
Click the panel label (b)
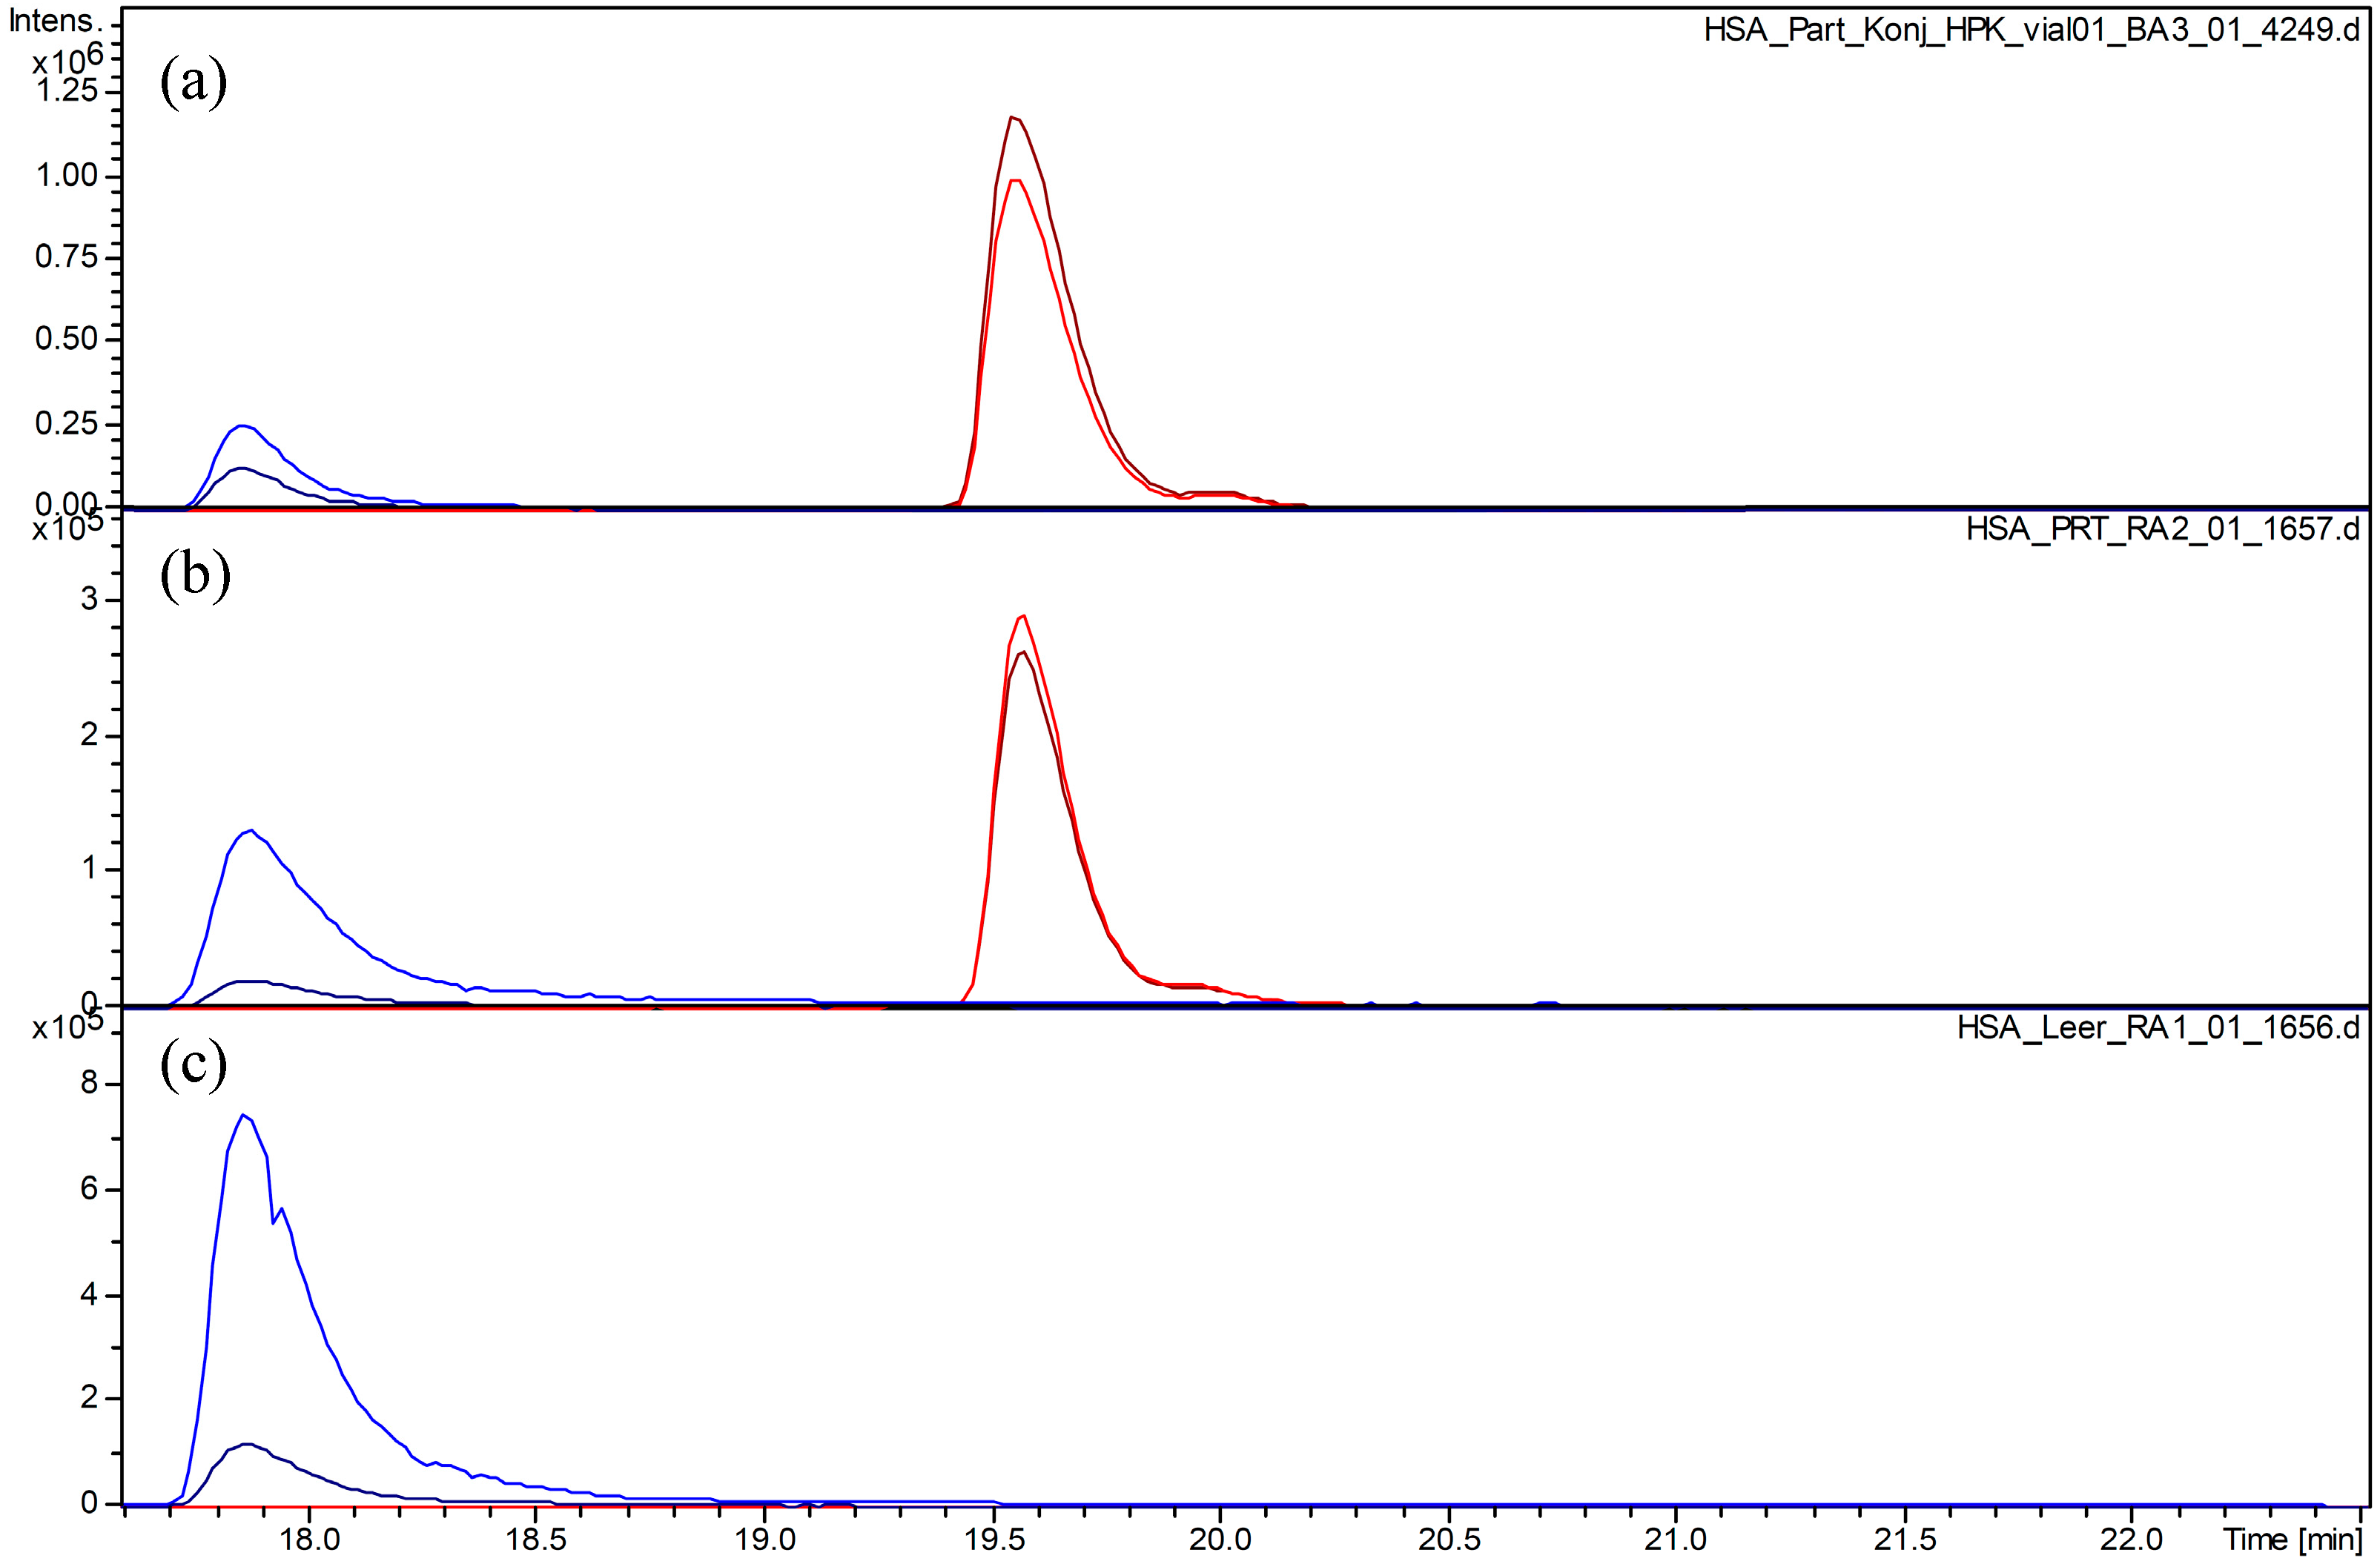click(x=194, y=577)
